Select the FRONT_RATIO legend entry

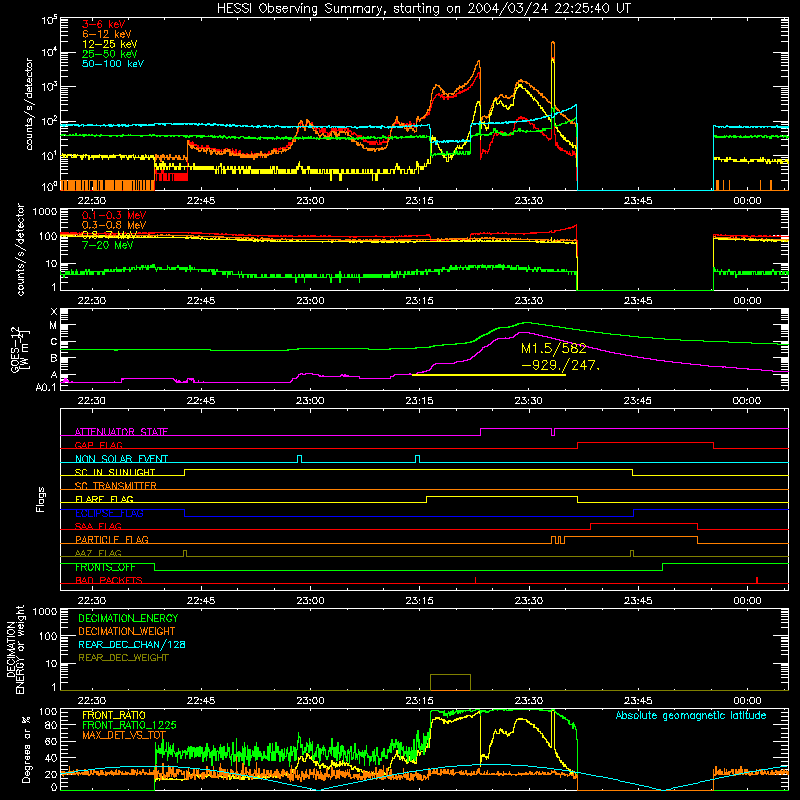pyautogui.click(x=114, y=715)
